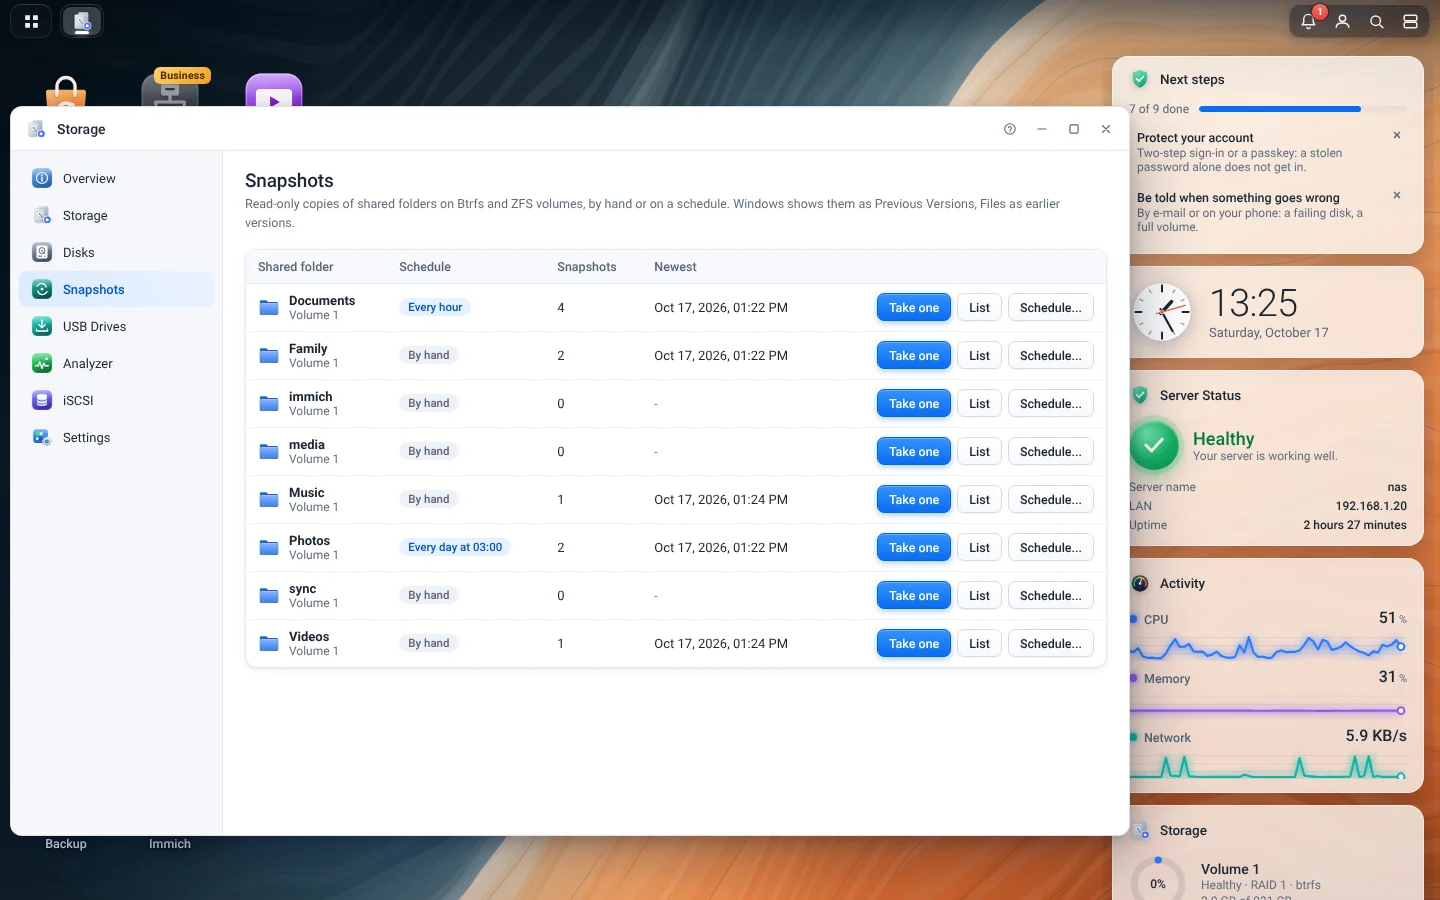
Task: Click the Videos folder icon
Action: (269, 644)
